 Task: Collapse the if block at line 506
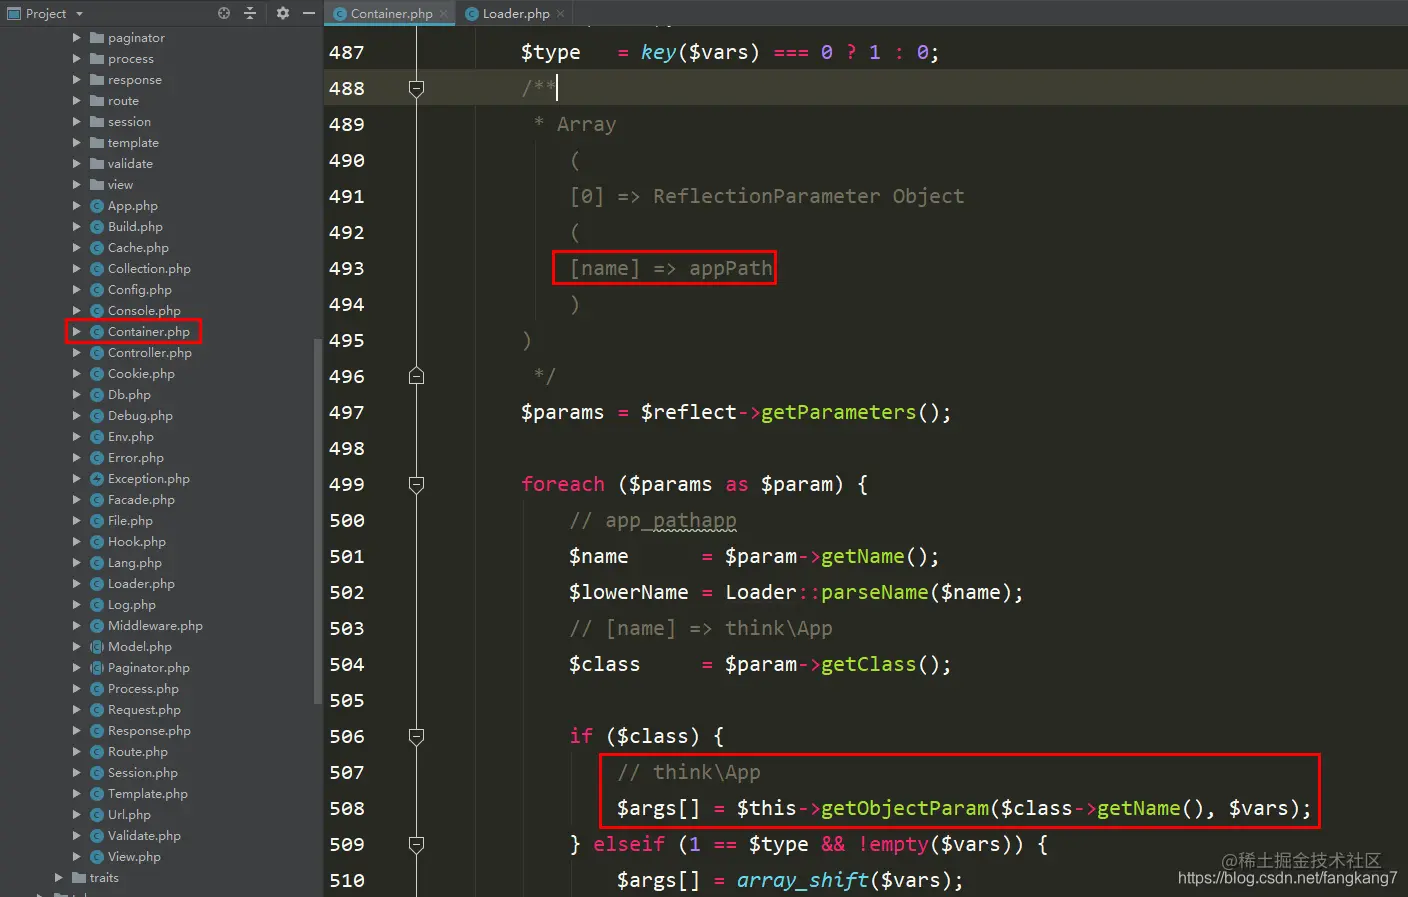tap(417, 736)
